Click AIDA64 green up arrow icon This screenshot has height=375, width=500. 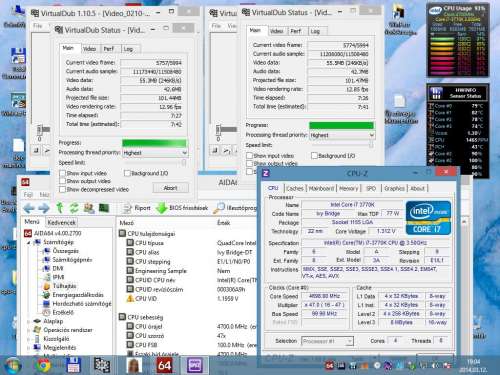pos(60,208)
